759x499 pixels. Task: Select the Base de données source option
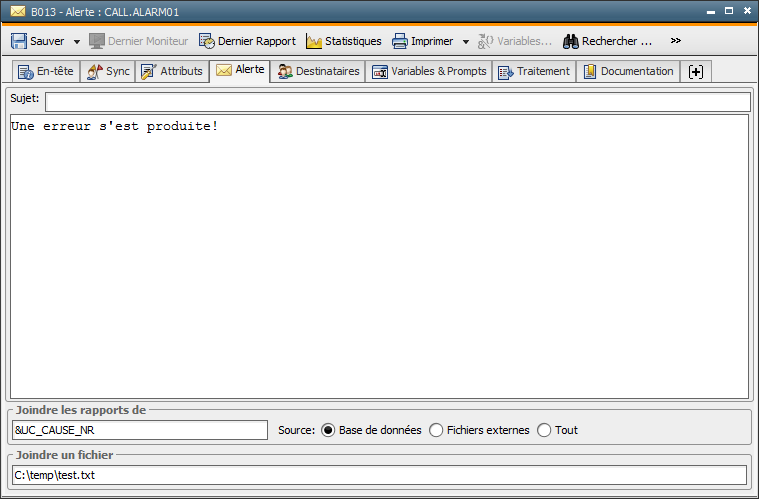(x=328, y=430)
